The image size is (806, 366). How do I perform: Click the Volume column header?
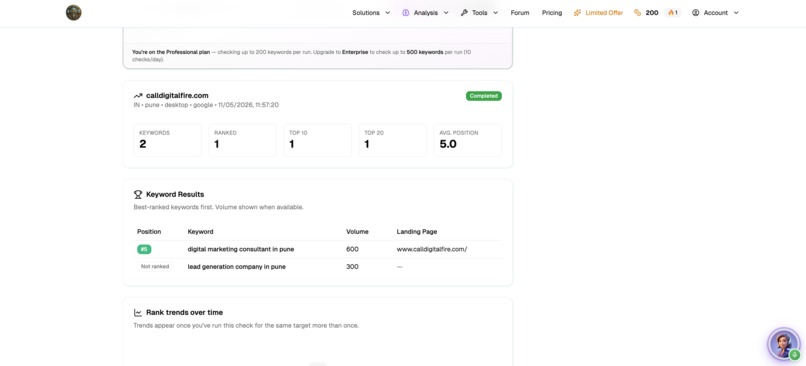[x=357, y=232]
